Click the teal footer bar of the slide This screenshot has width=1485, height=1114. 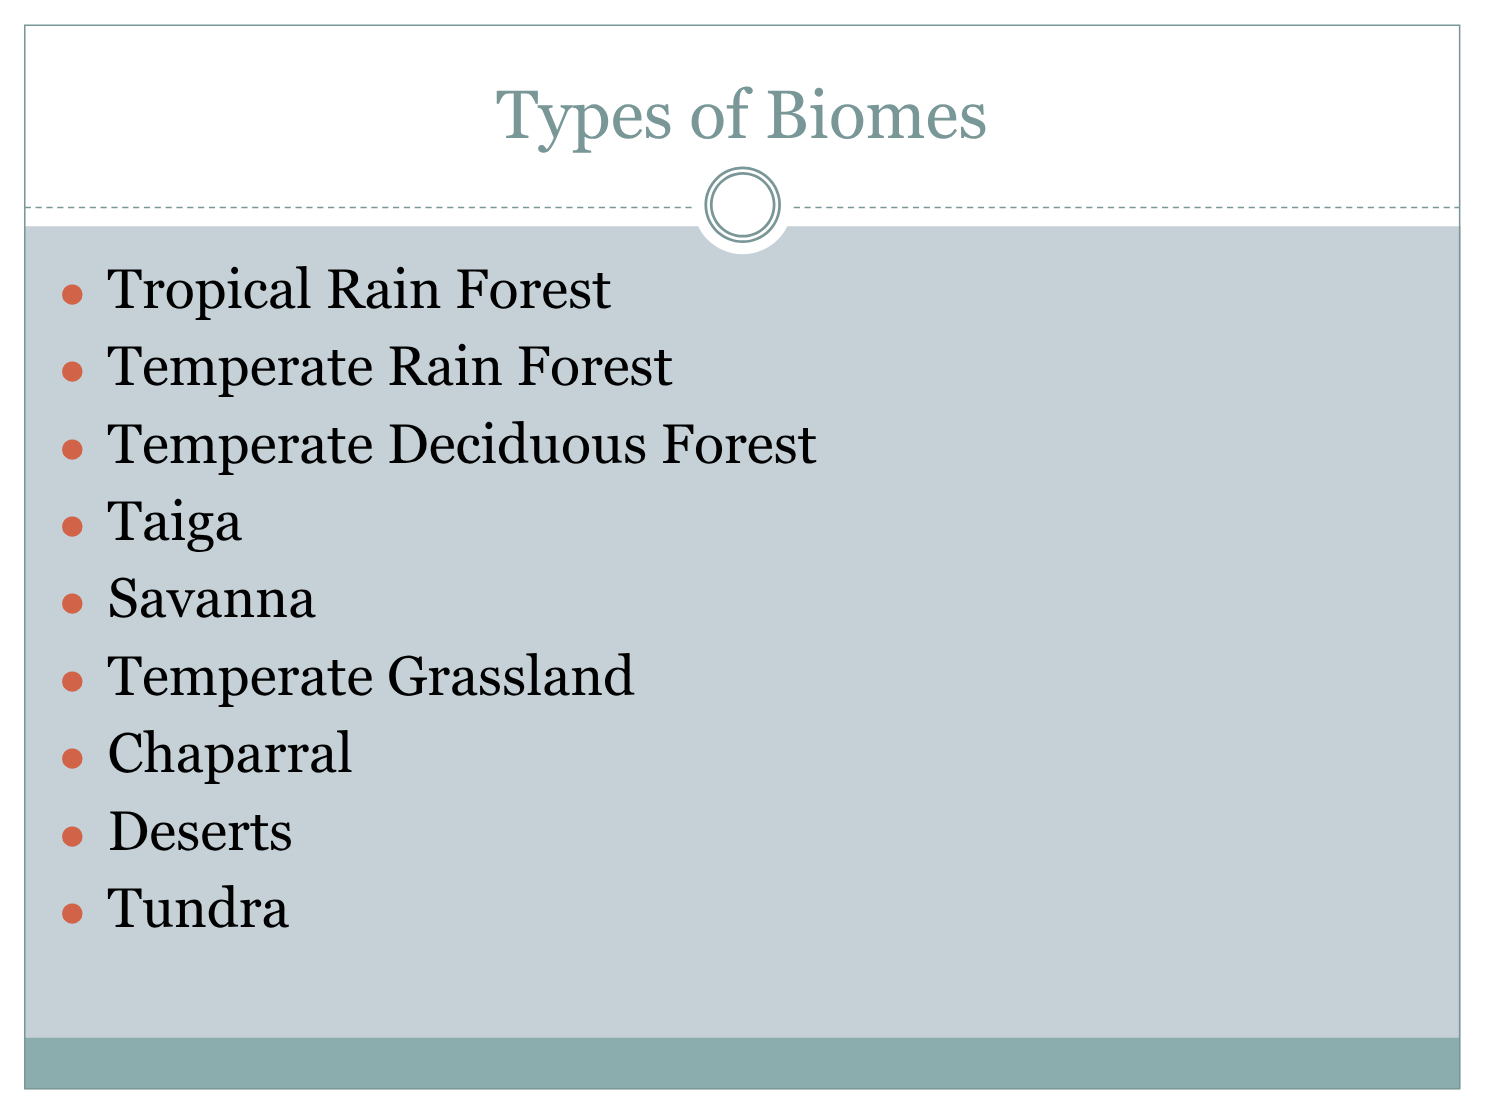742,1063
